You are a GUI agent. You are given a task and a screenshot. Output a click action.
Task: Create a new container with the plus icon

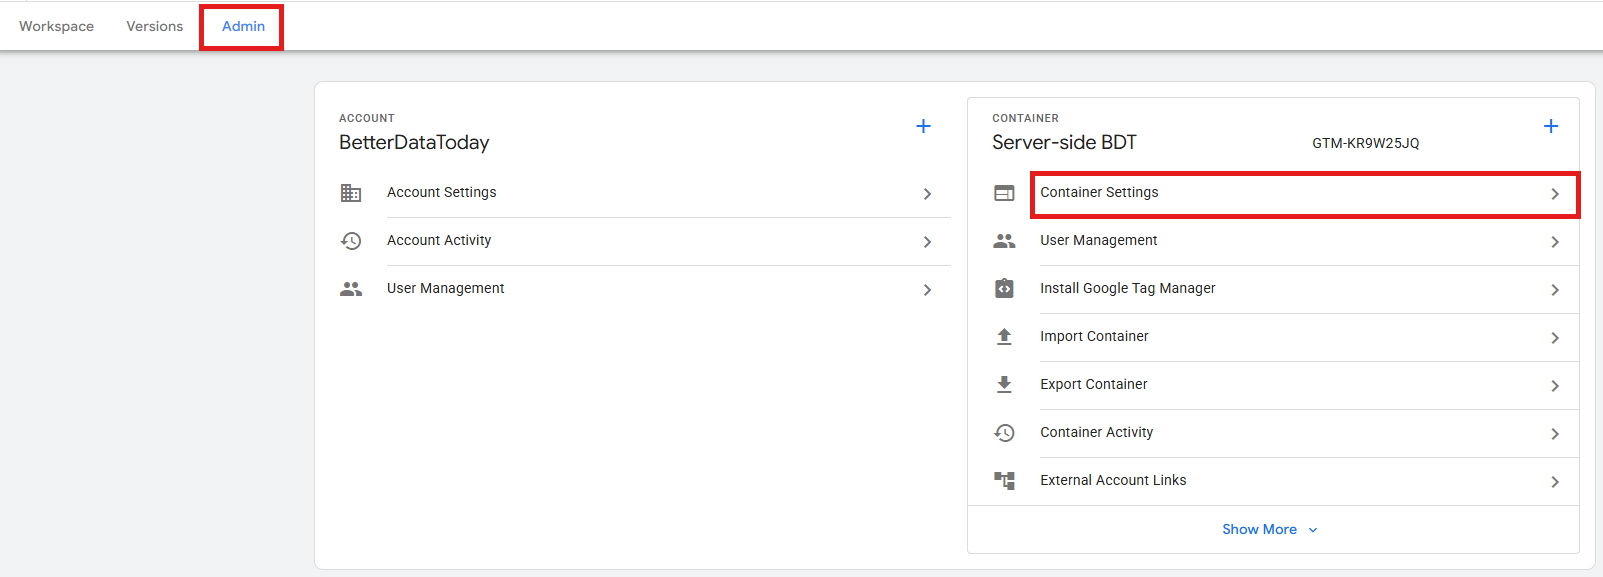1551,126
